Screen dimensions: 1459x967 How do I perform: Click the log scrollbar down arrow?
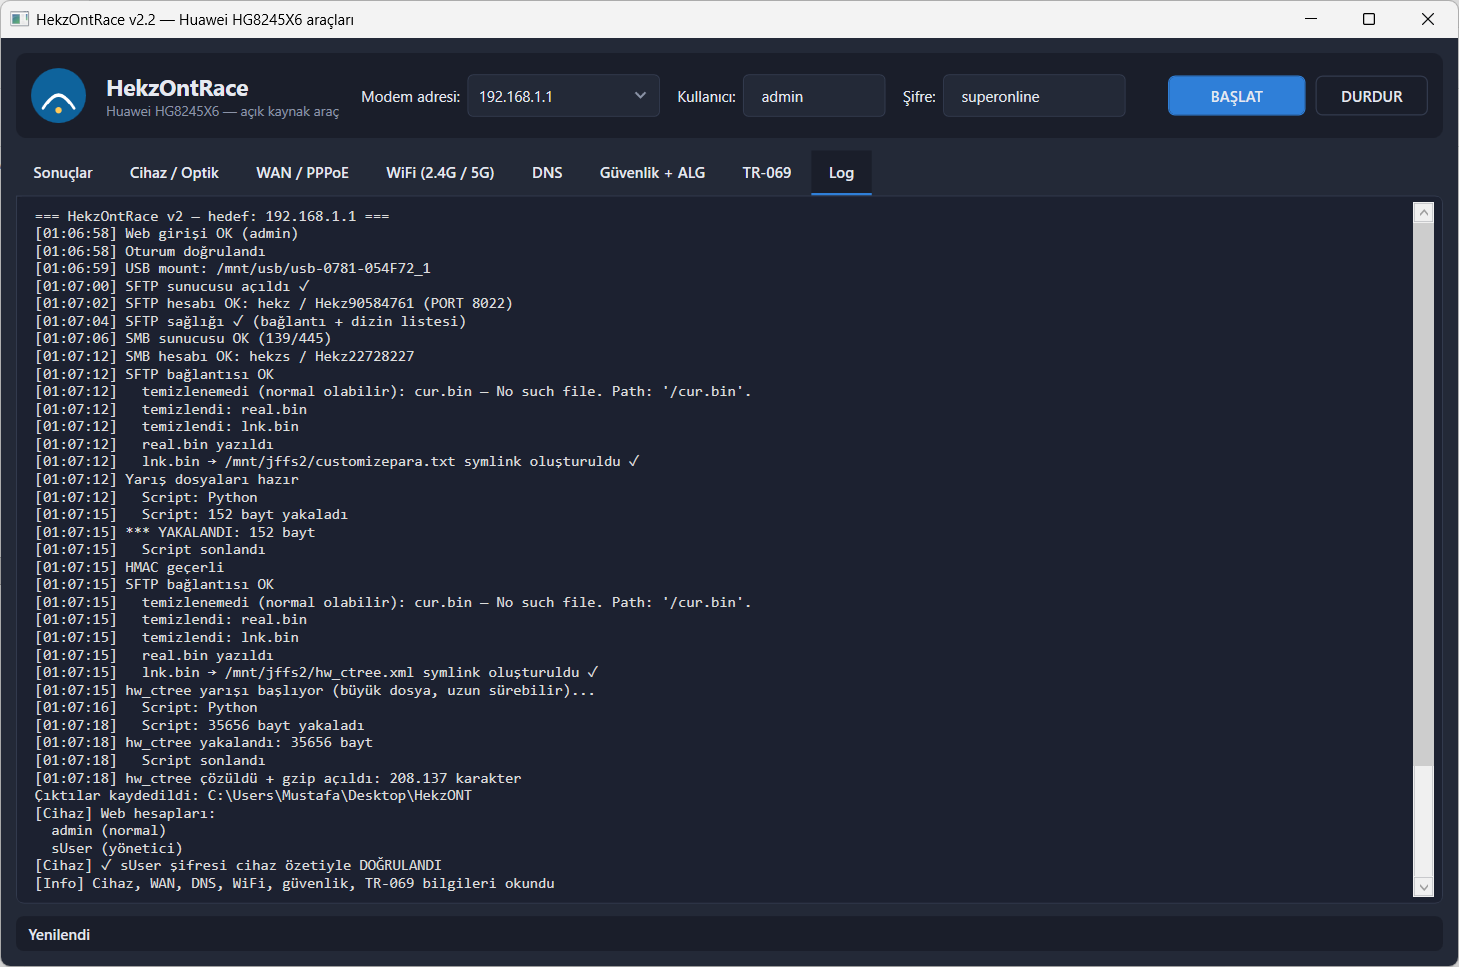[x=1424, y=887]
